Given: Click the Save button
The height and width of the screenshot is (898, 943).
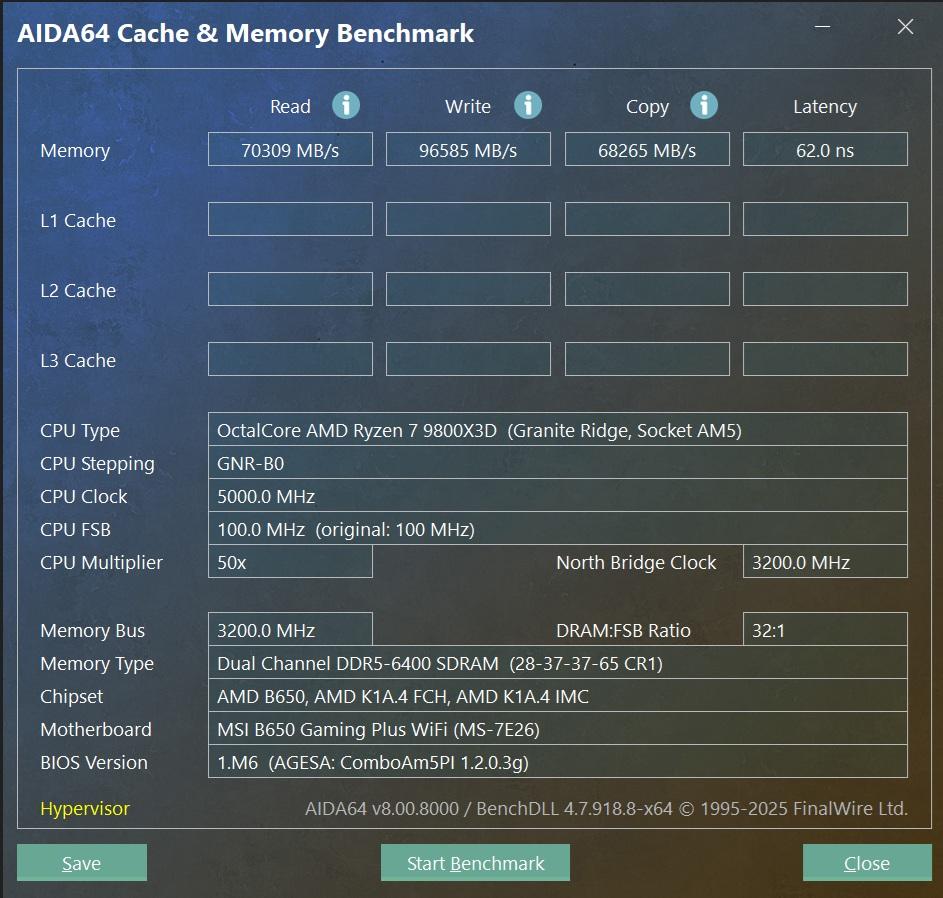Looking at the screenshot, I should pos(82,863).
